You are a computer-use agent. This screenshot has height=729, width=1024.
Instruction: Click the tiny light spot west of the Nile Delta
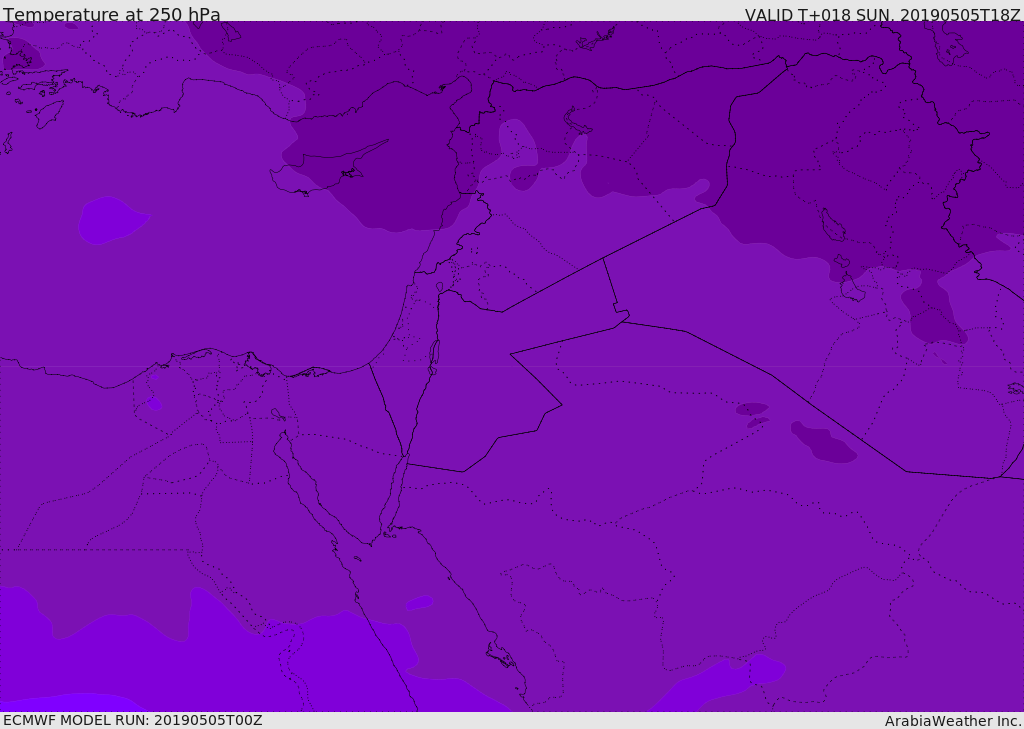[x=153, y=403]
